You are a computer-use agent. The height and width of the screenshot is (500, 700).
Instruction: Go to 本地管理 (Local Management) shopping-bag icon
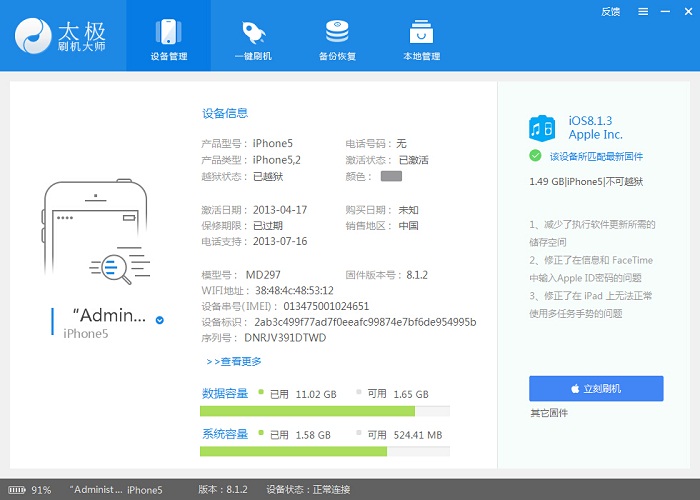coord(422,37)
